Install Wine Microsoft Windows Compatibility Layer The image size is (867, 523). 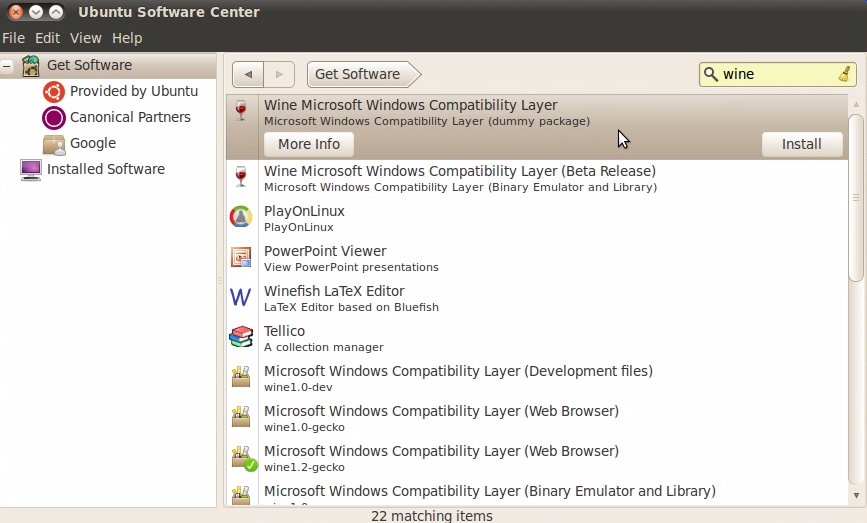pyautogui.click(x=802, y=144)
